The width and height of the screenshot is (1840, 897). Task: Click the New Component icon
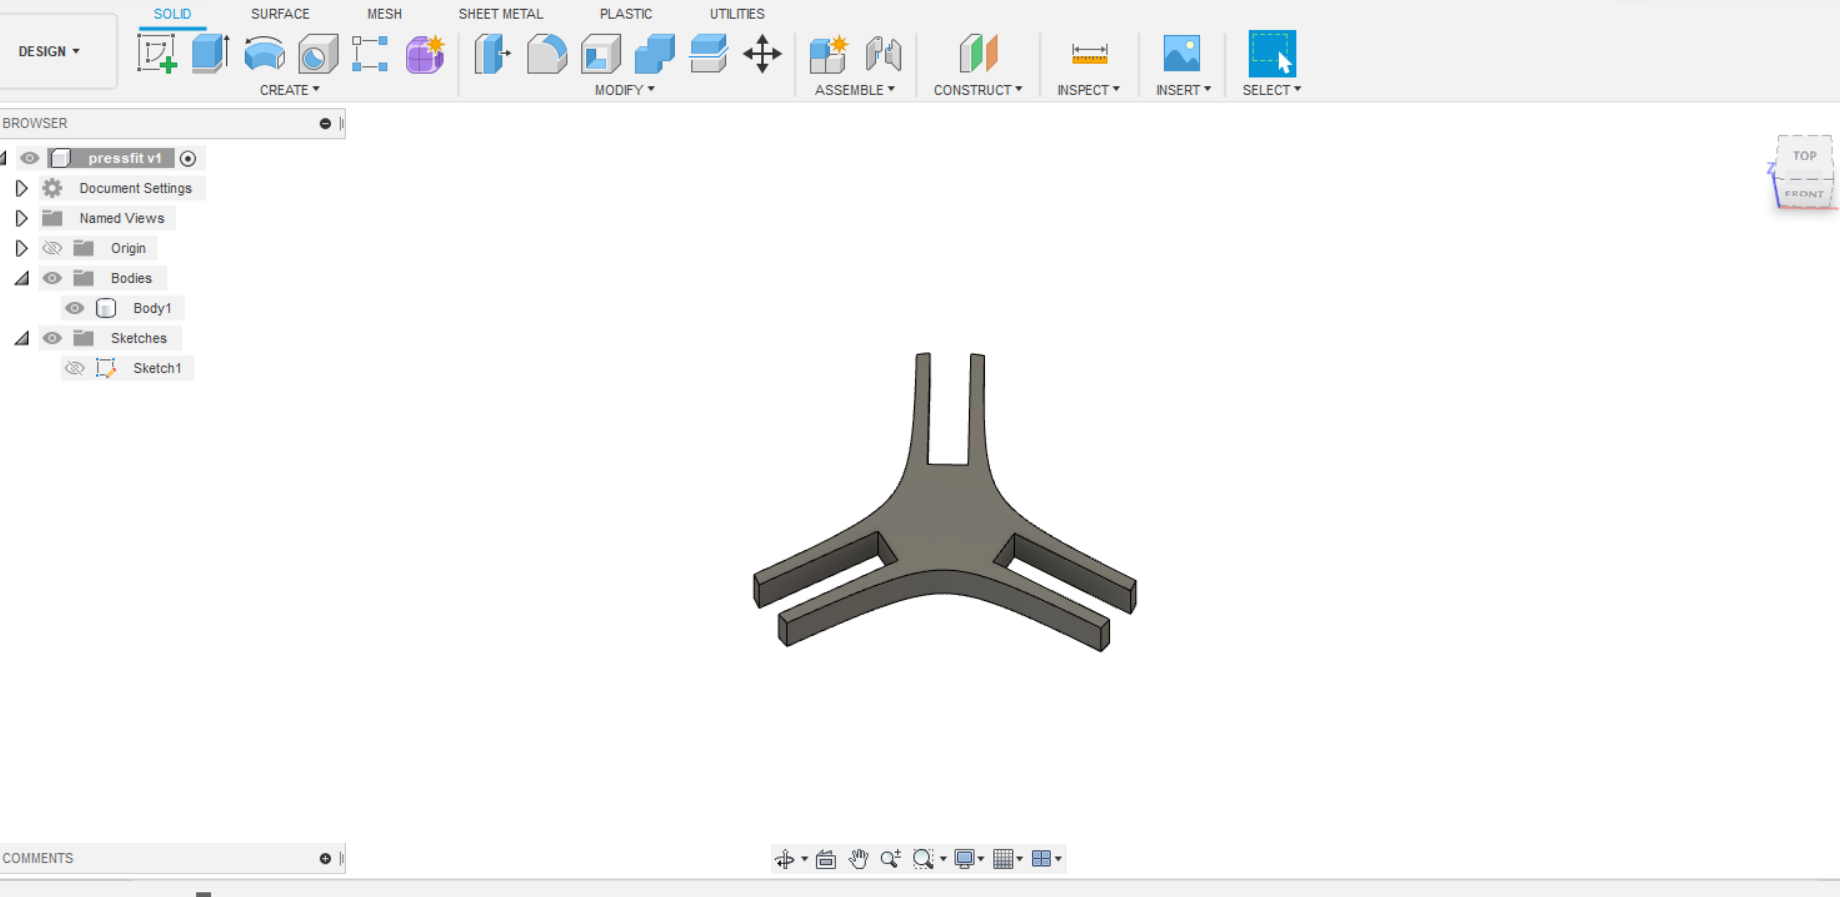[x=829, y=54]
